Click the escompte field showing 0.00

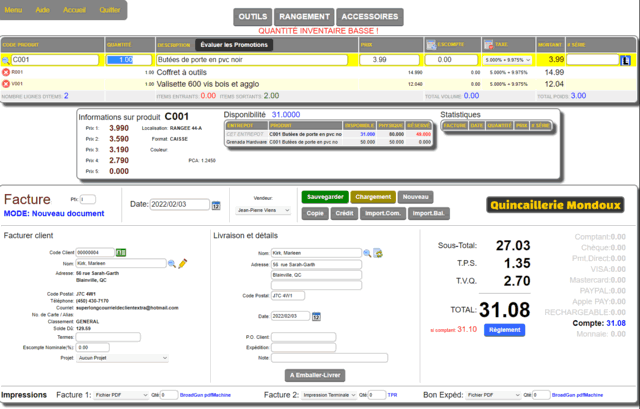pos(451,60)
